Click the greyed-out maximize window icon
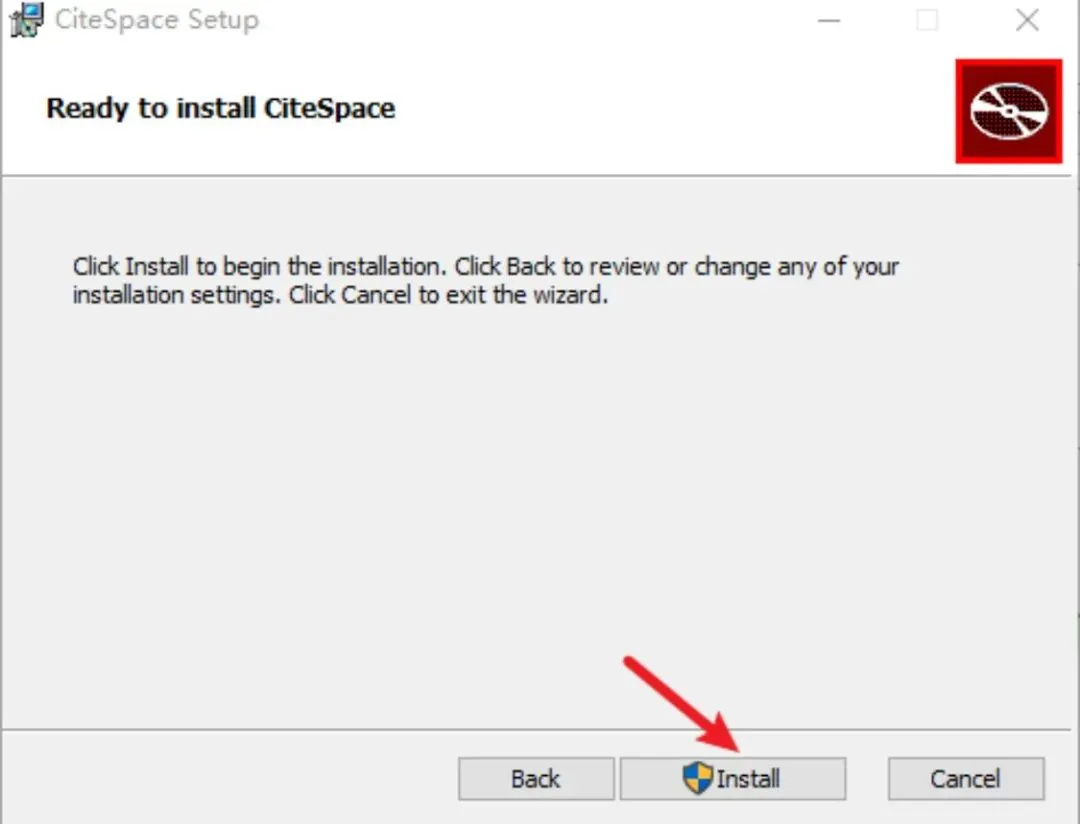Viewport: 1080px width, 824px height. click(927, 21)
